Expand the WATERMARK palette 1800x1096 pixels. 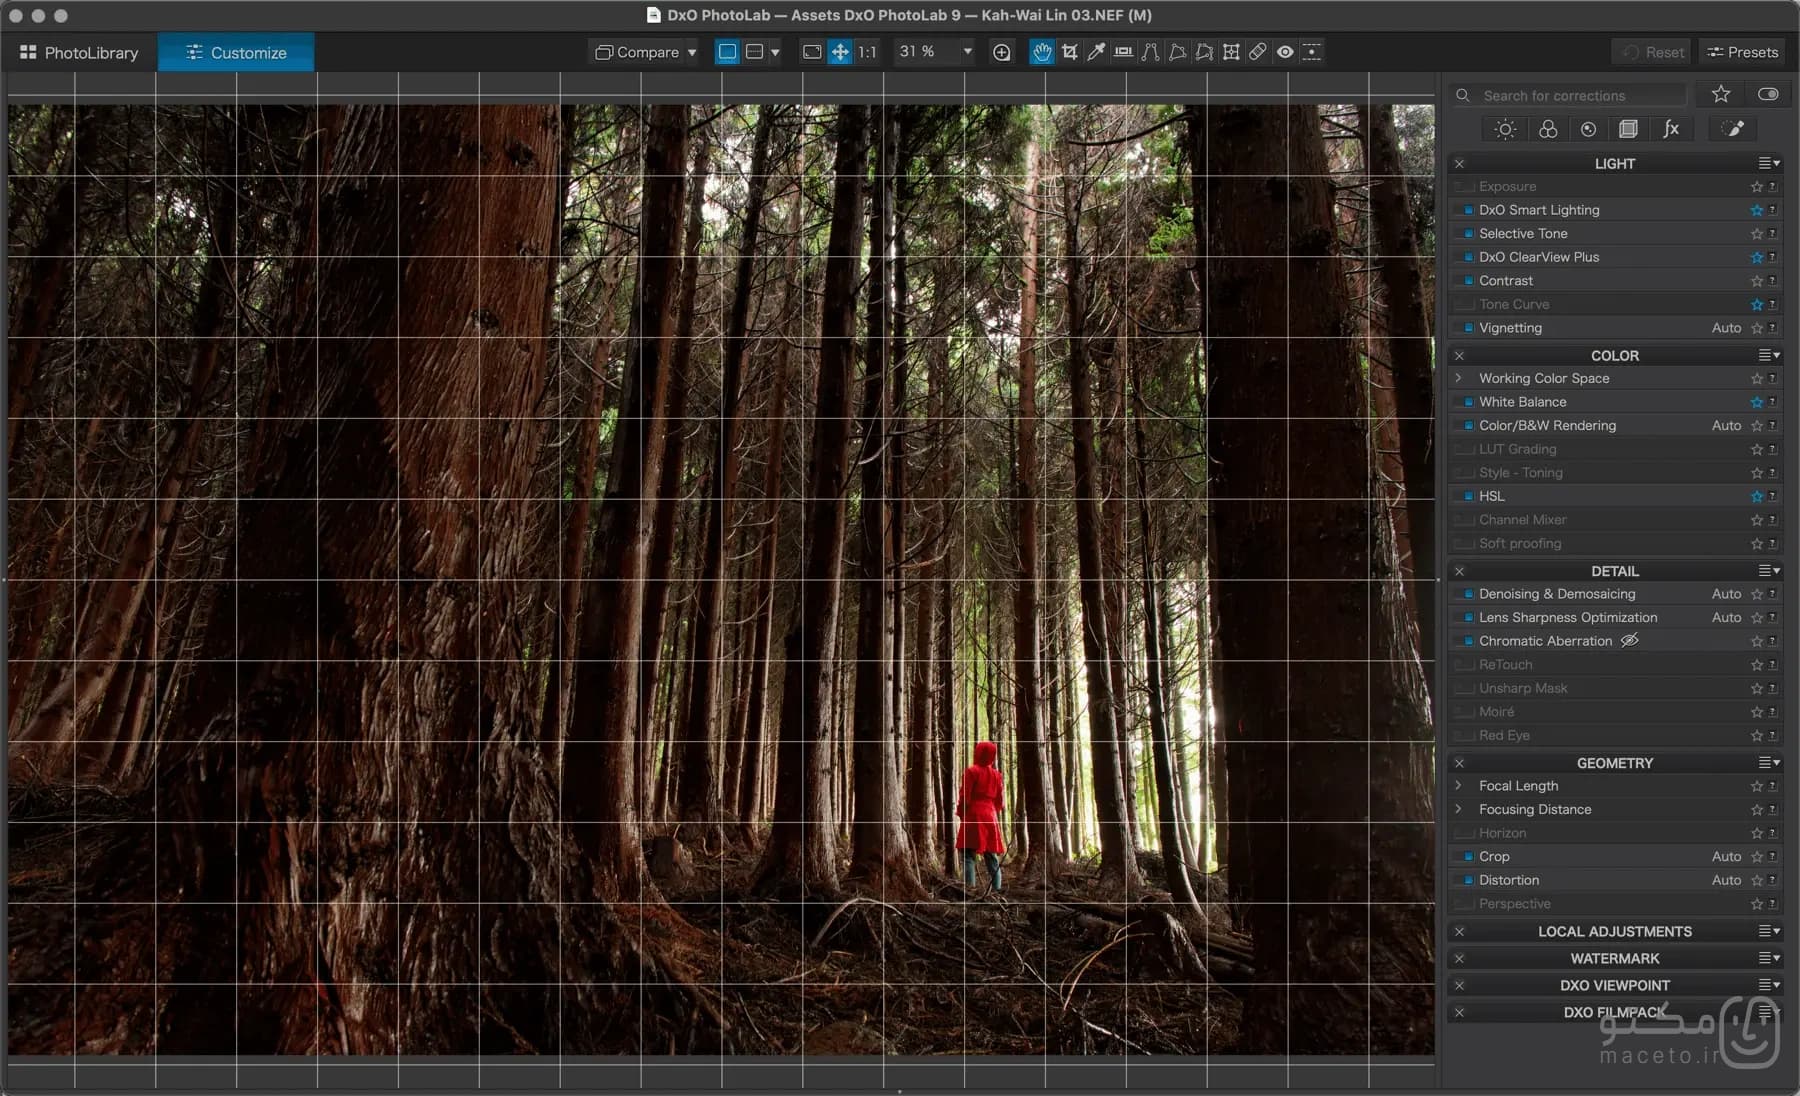click(1614, 958)
